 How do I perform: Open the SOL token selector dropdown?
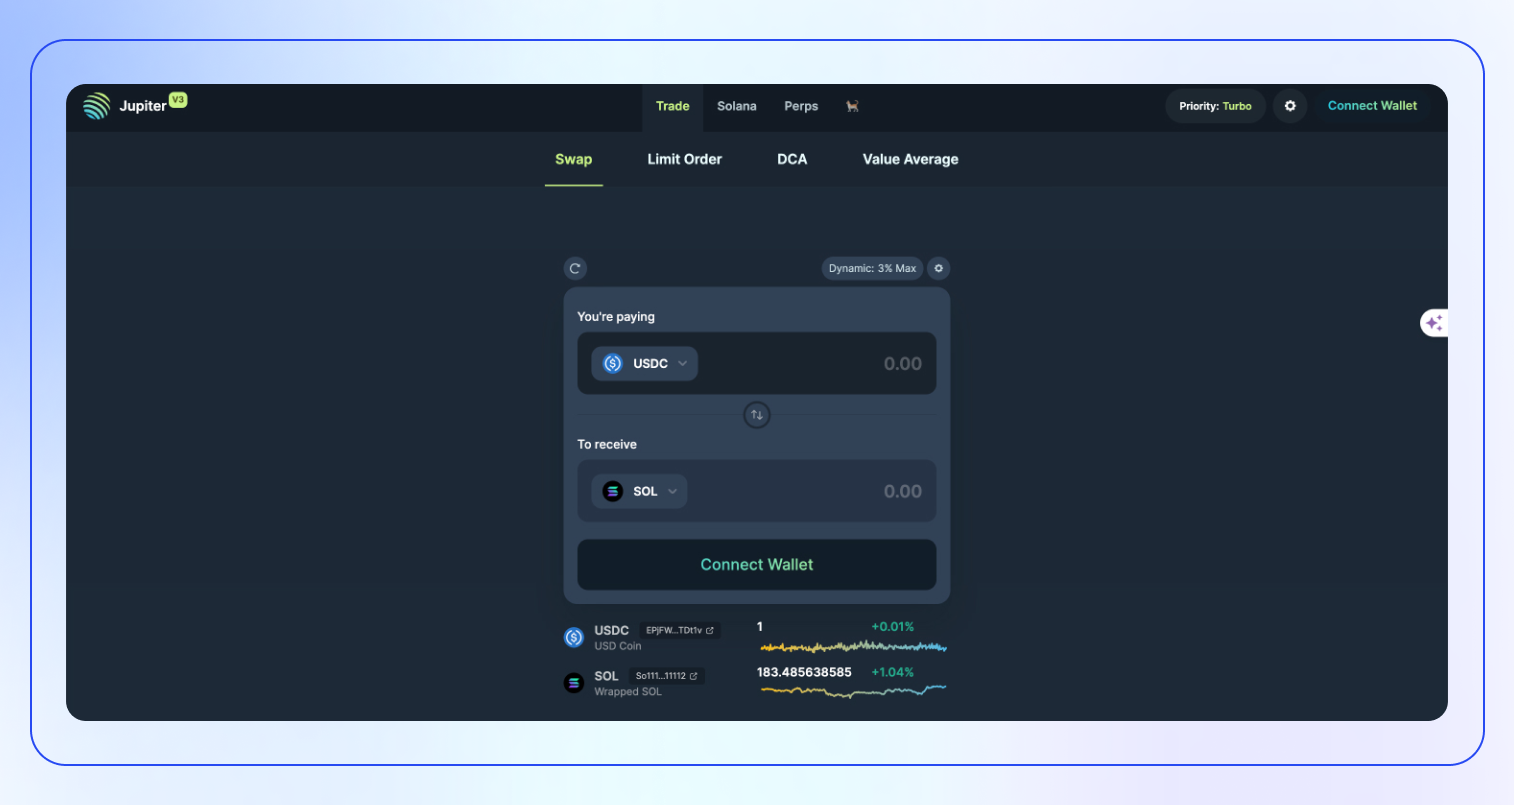(640, 491)
